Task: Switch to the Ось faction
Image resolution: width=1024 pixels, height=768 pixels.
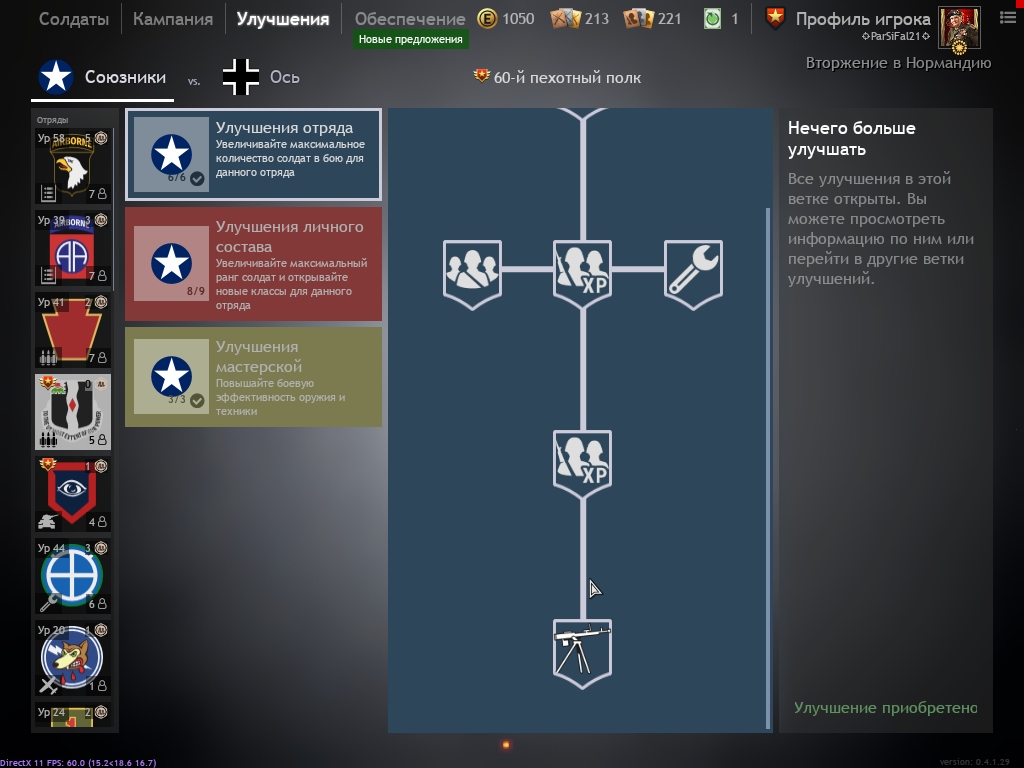Action: (260, 77)
